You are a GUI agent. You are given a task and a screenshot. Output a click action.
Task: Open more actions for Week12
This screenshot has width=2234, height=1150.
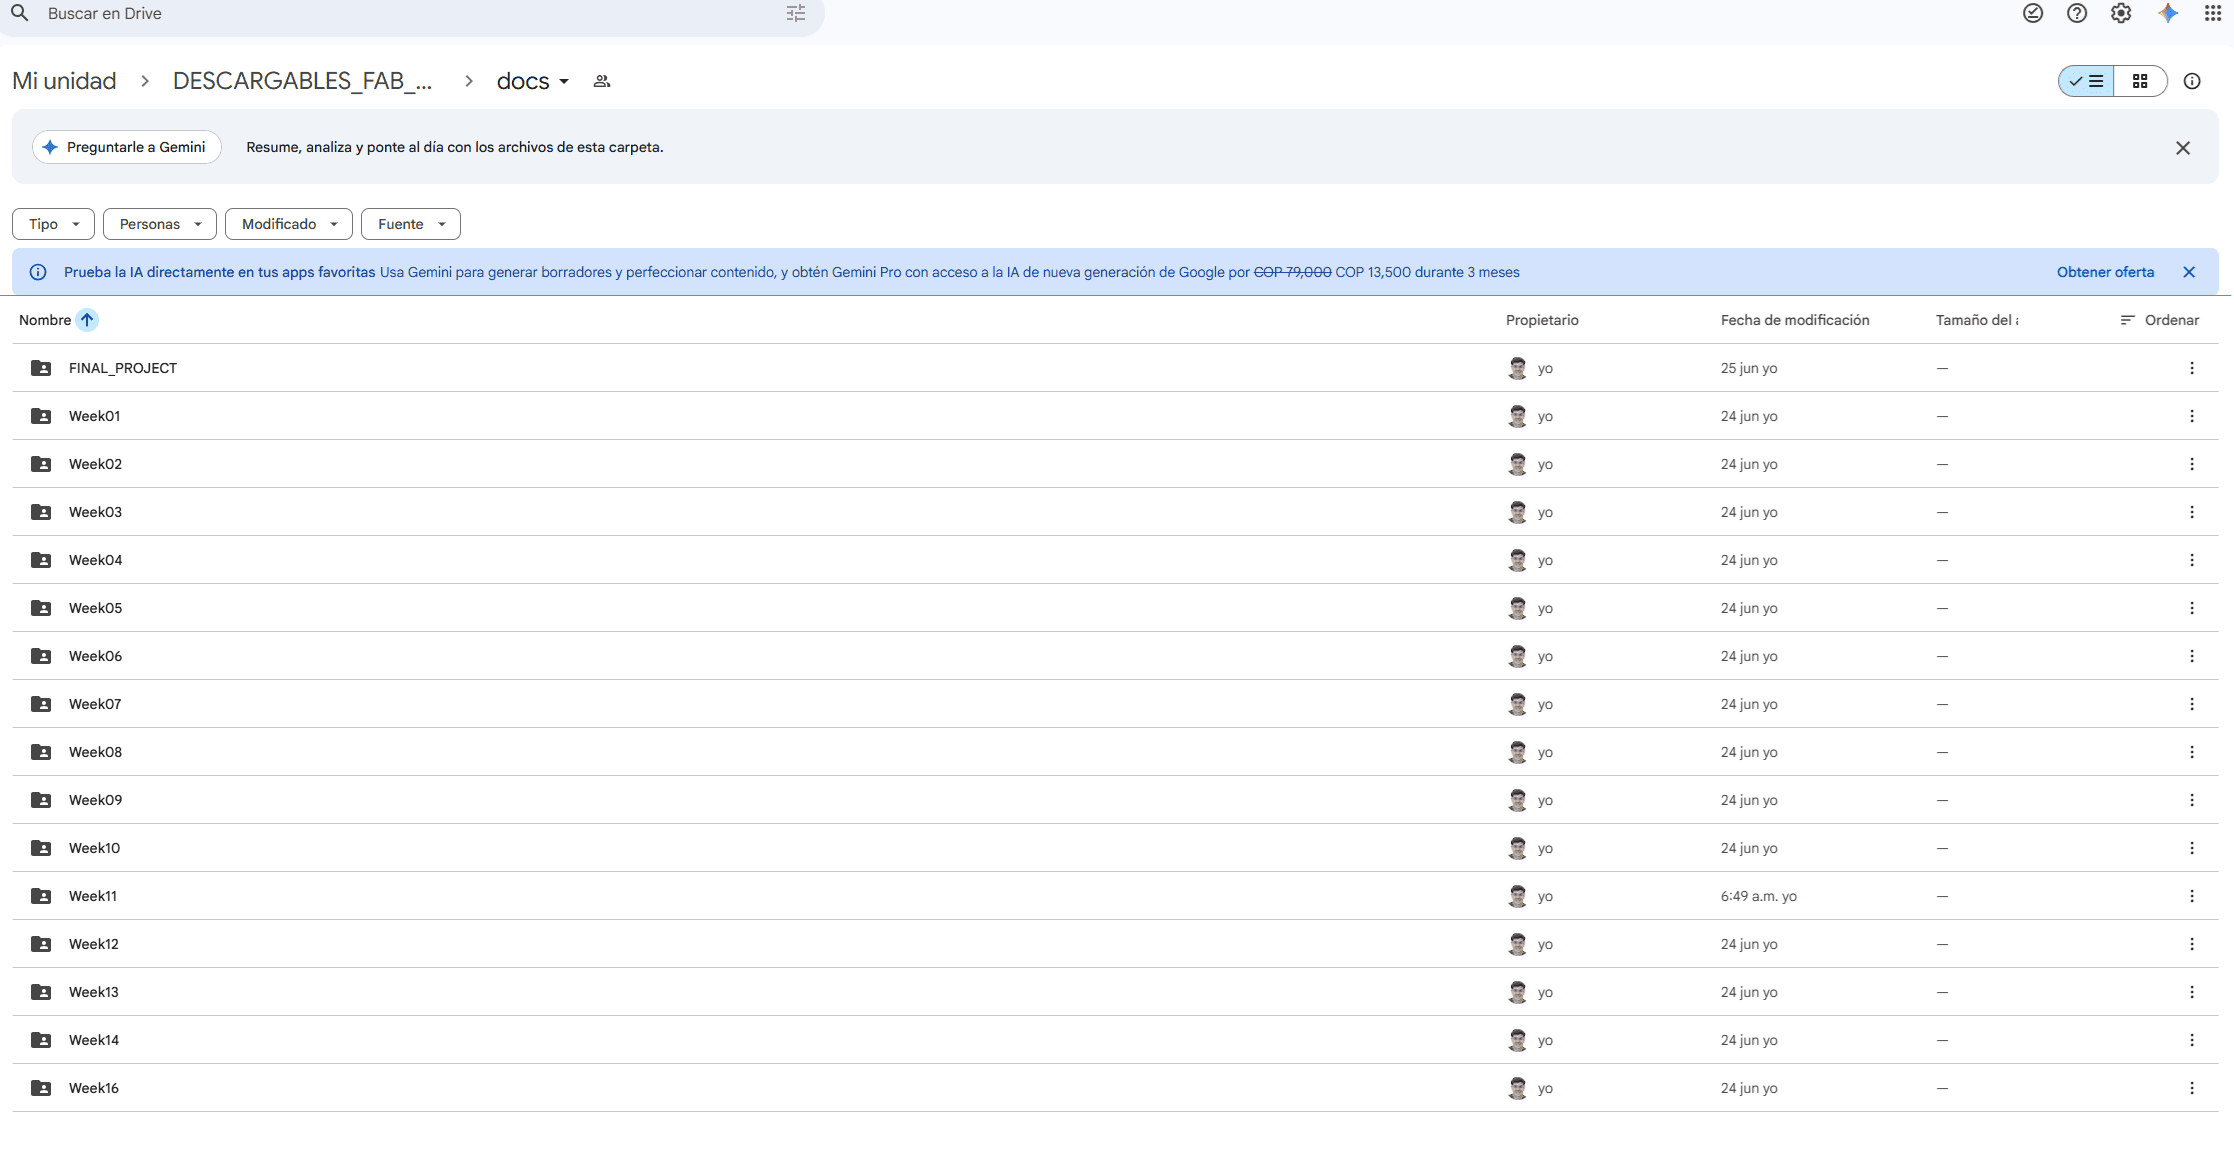click(x=2192, y=944)
